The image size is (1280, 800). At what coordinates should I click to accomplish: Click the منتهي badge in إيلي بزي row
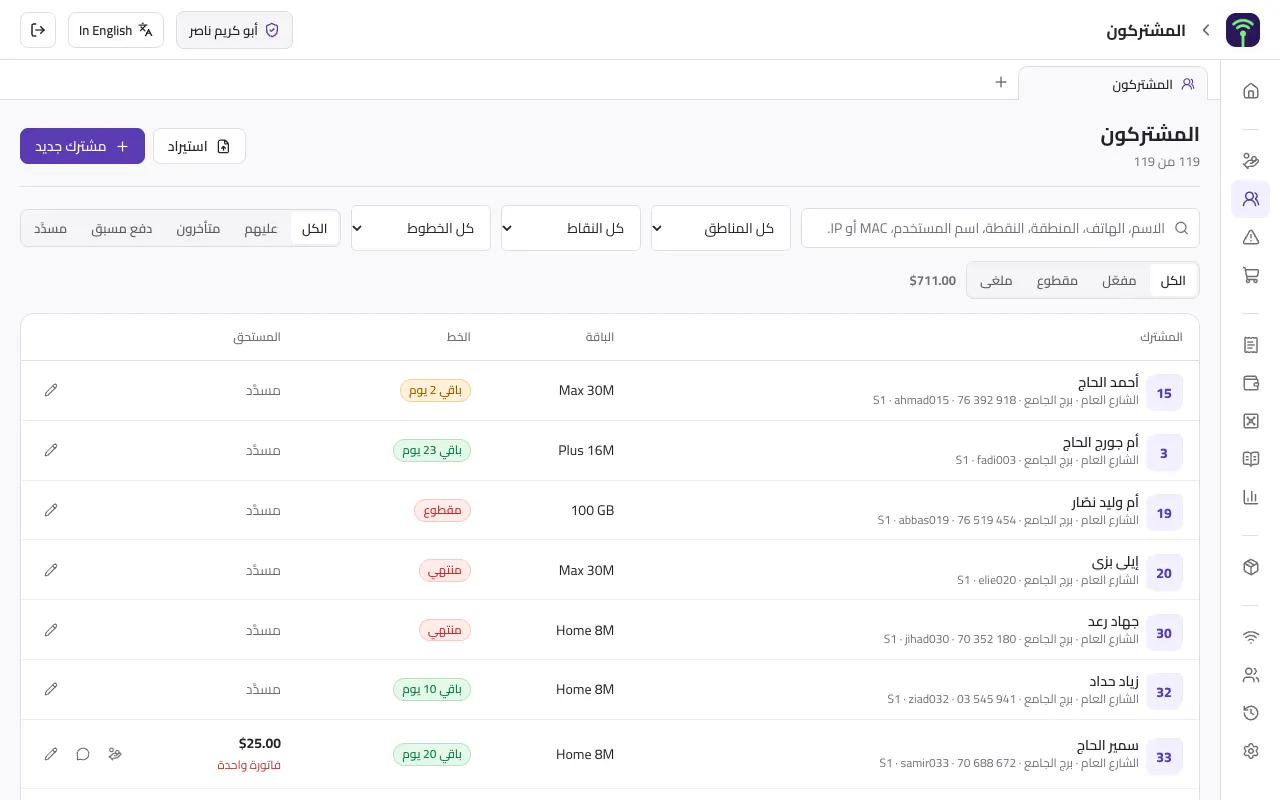click(x=444, y=570)
